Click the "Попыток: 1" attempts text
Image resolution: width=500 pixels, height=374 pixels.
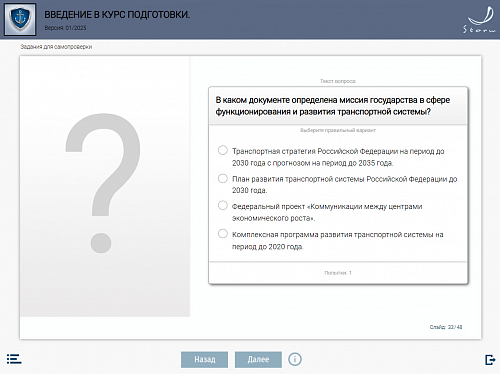[x=338, y=273]
